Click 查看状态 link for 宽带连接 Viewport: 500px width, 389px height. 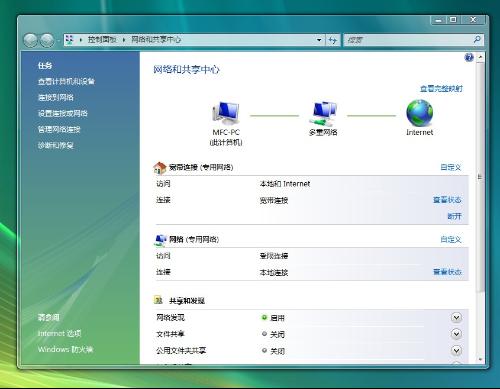pos(447,200)
